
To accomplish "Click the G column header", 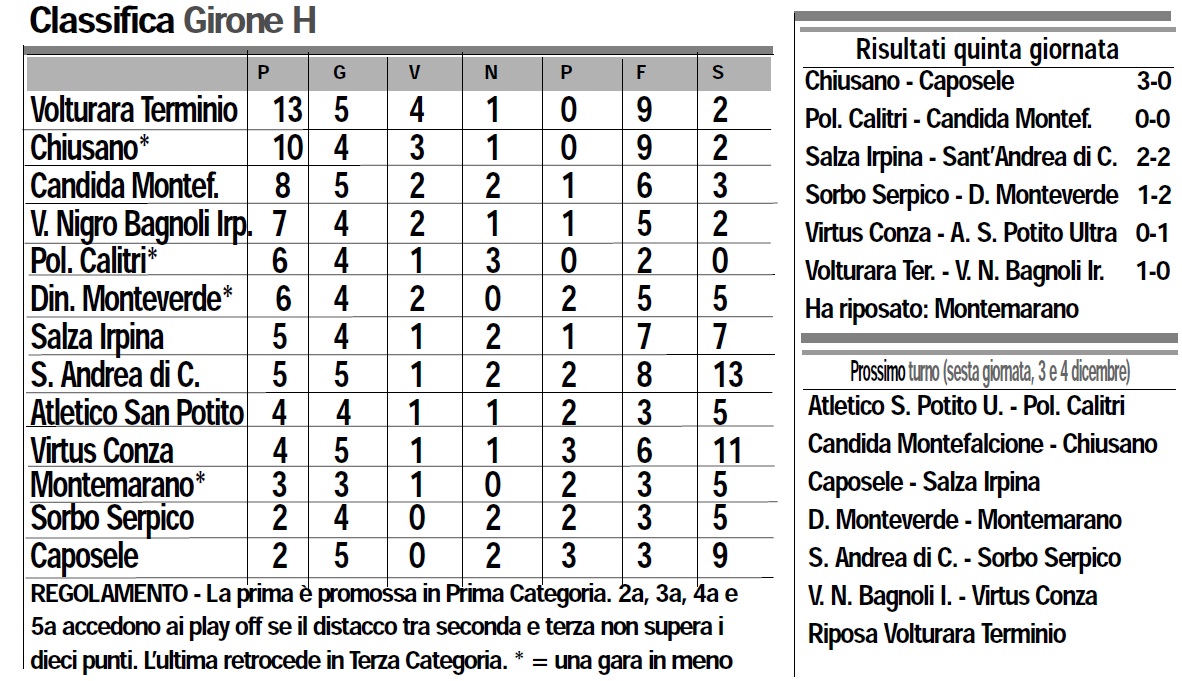I will (x=340, y=72).
